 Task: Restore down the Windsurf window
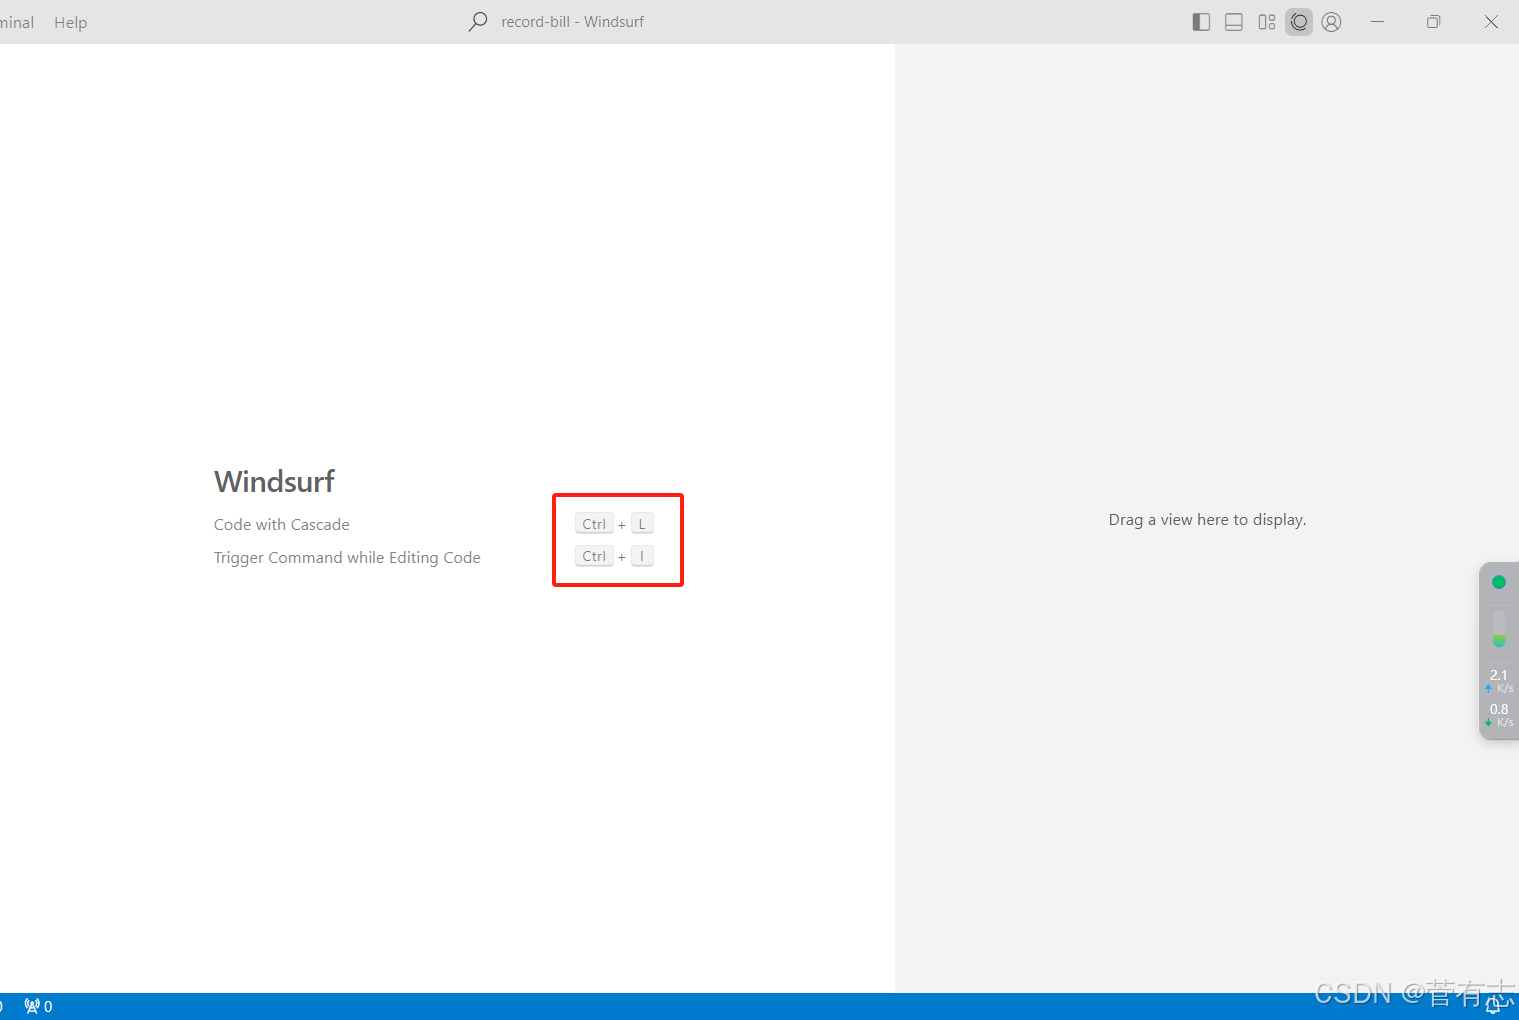[x=1433, y=22]
